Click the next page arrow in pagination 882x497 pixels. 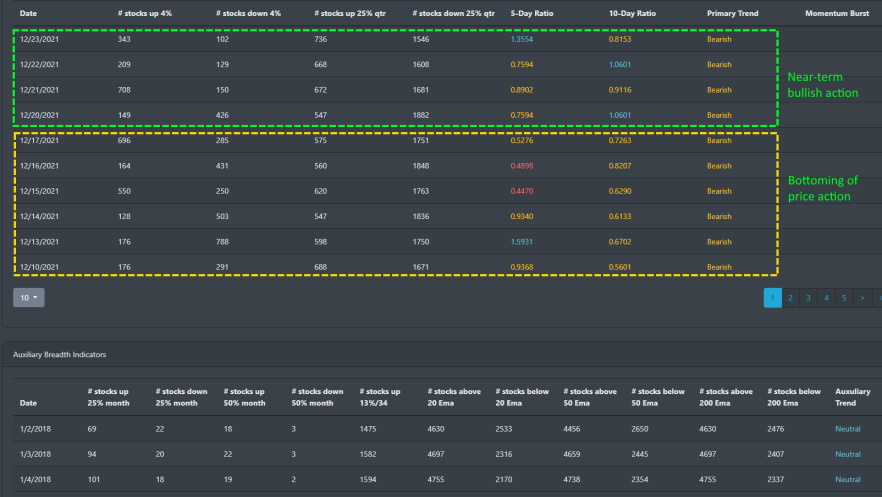tap(862, 298)
